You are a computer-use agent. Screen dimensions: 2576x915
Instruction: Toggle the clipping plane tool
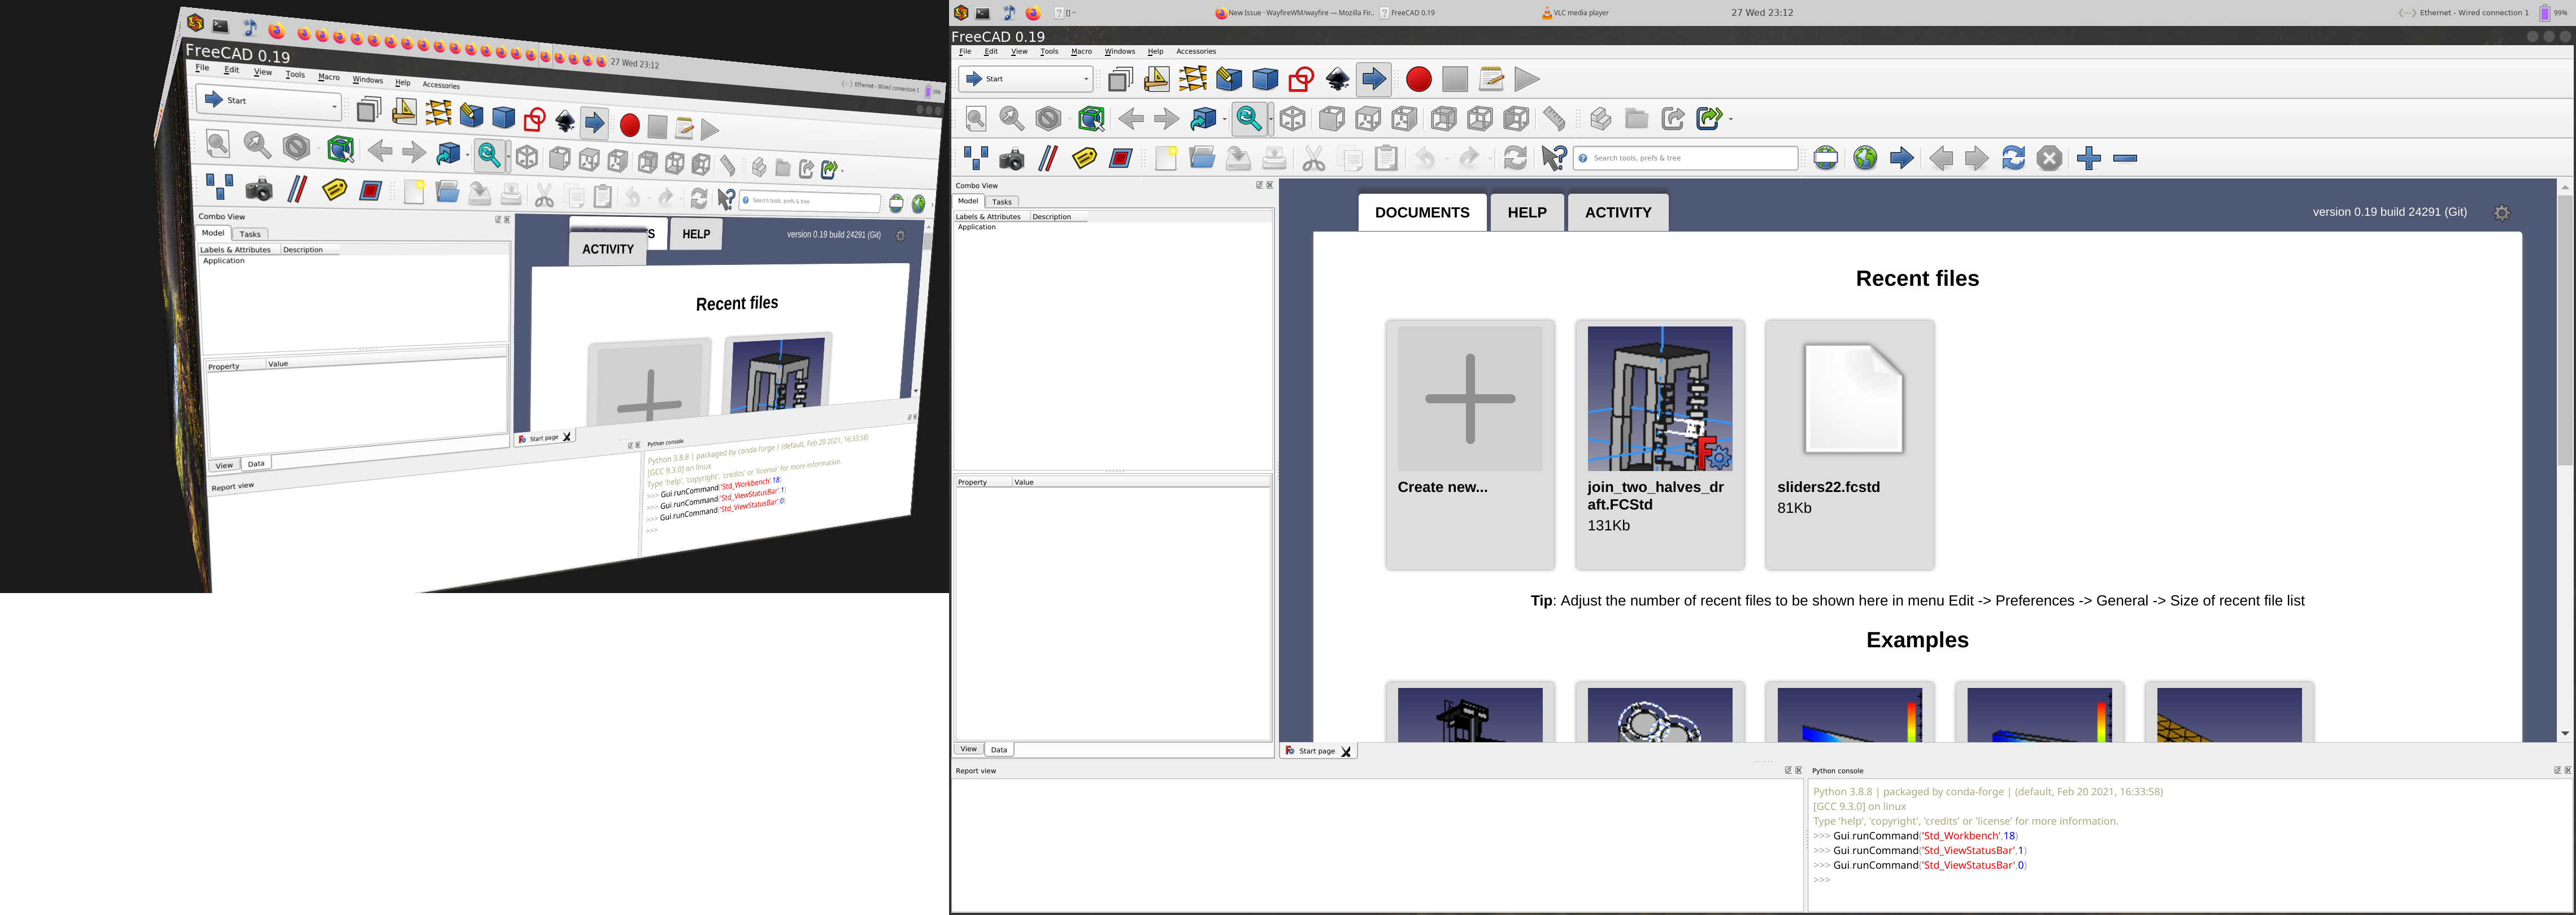click(x=1048, y=158)
